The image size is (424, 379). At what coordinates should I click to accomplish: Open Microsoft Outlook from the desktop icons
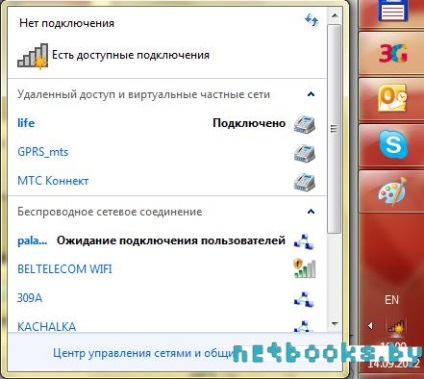[x=393, y=98]
